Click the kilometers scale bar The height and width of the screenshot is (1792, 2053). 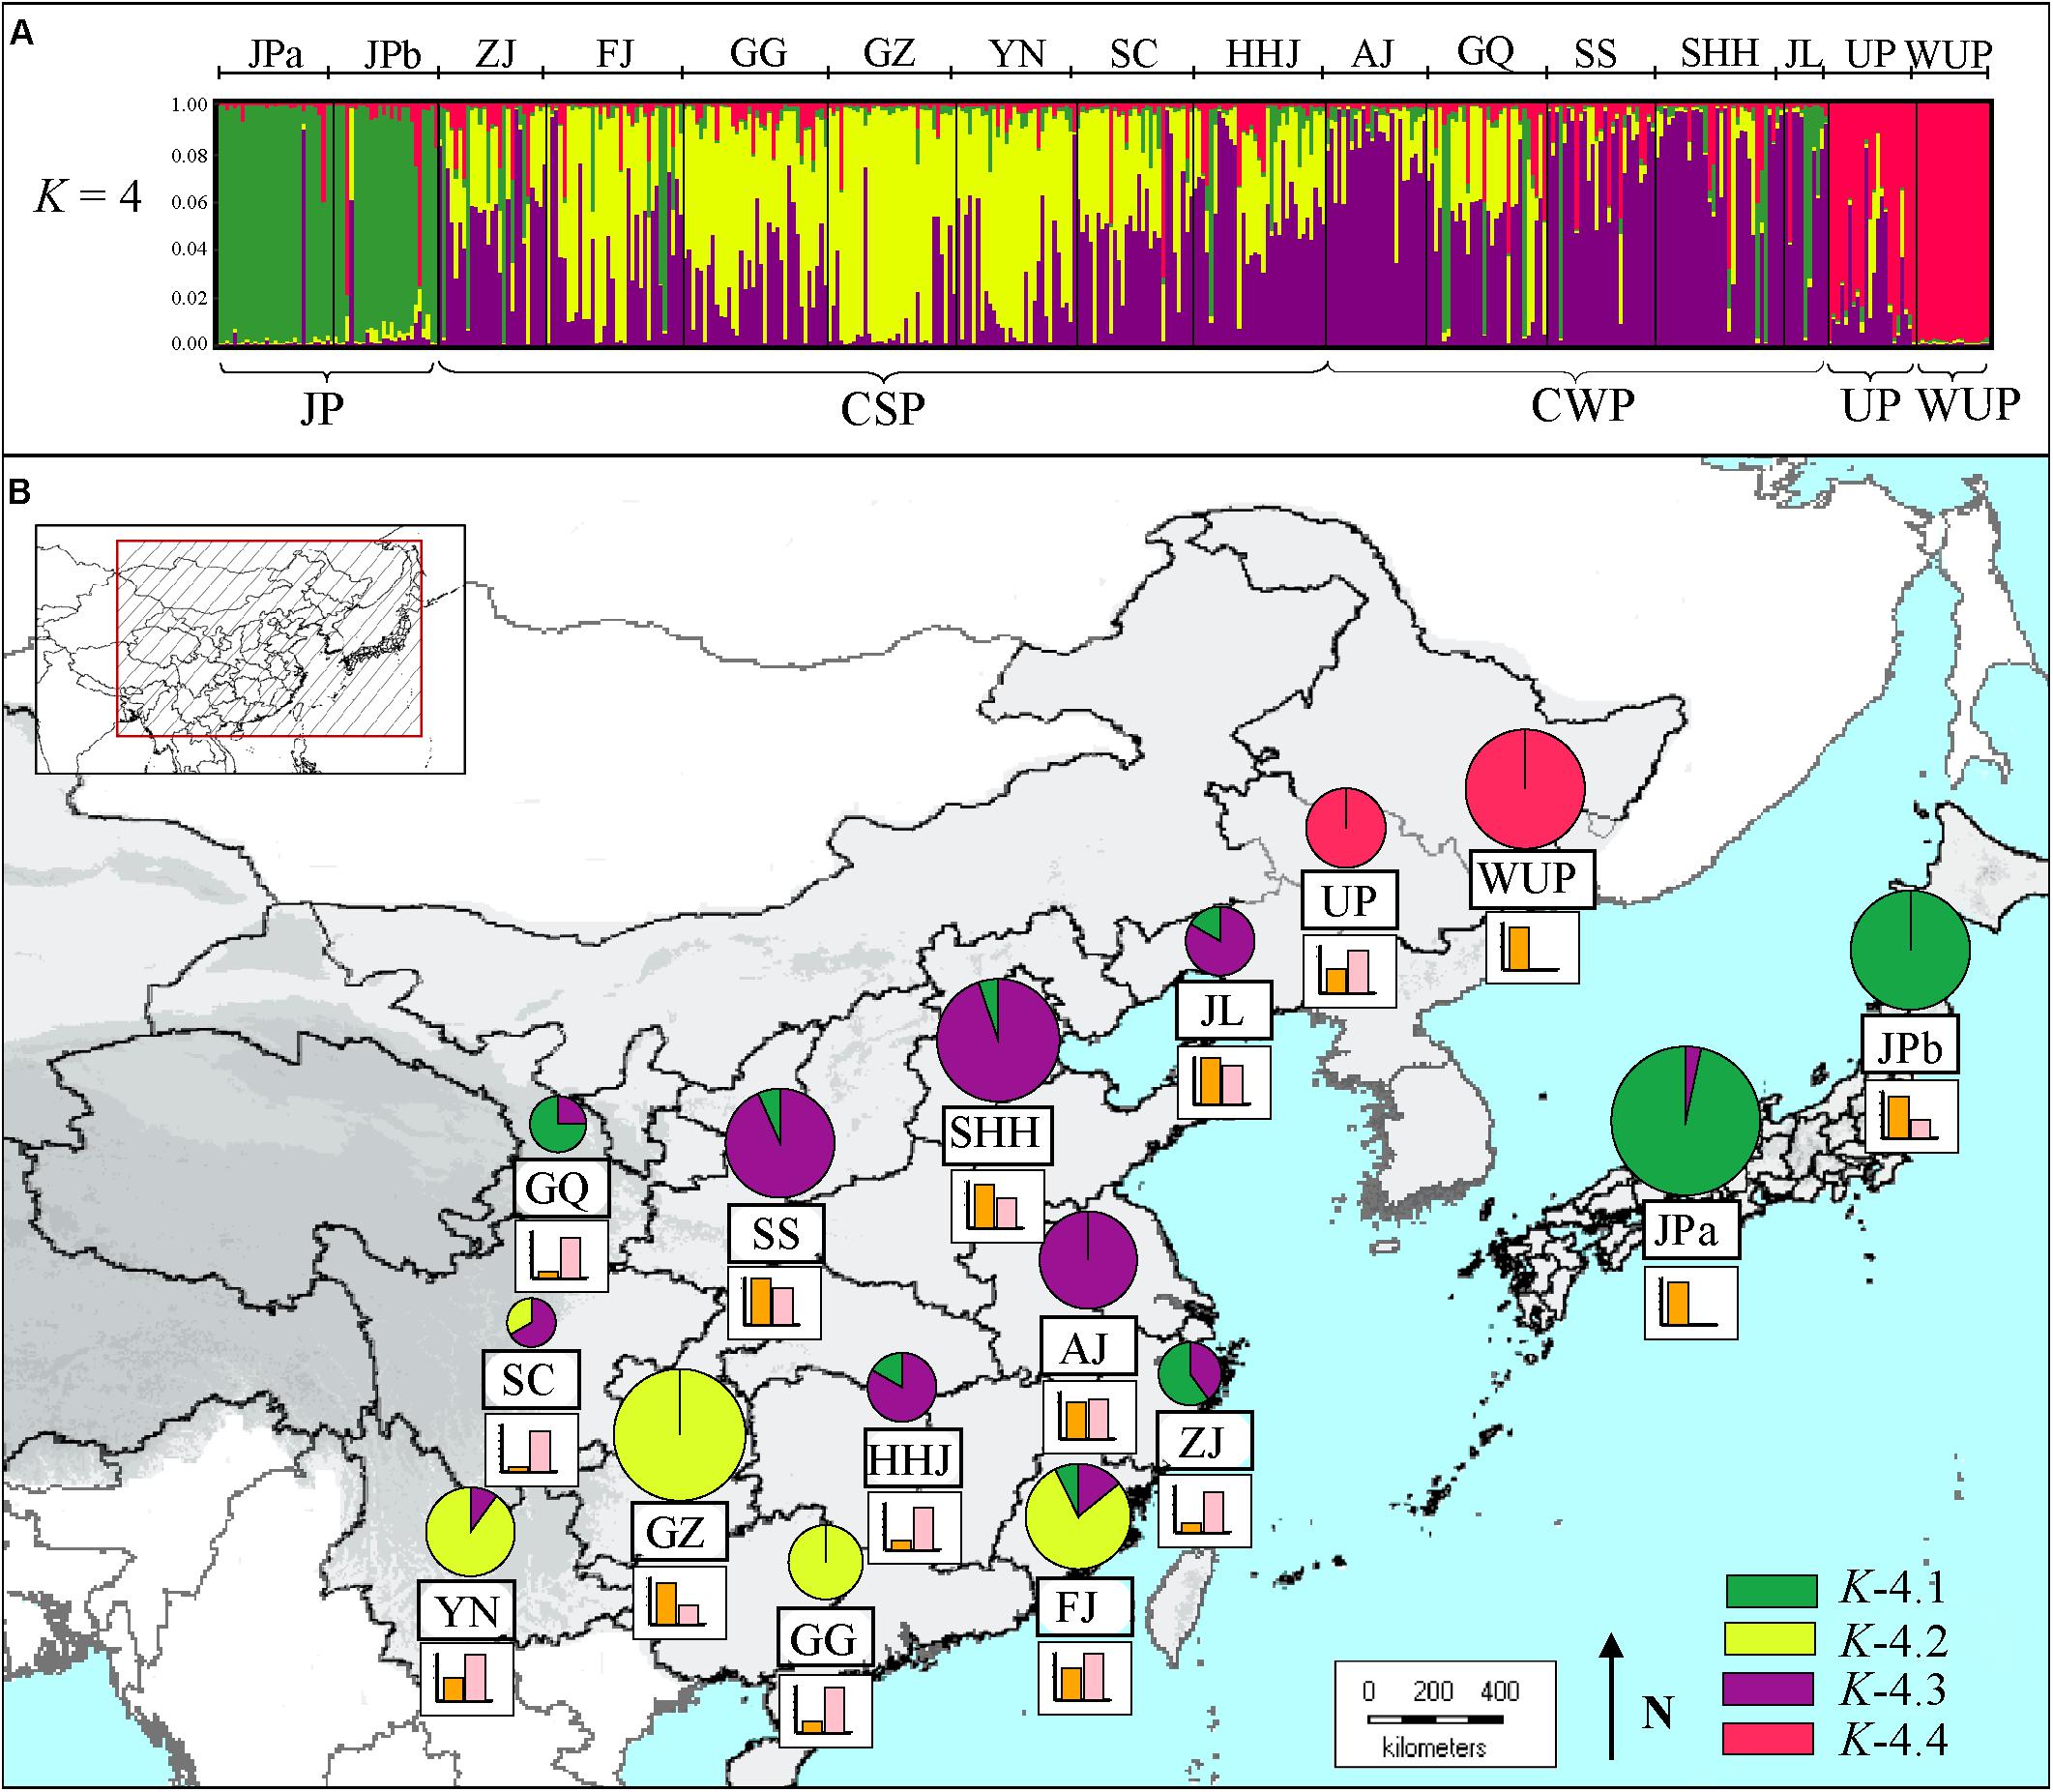1444,1712
